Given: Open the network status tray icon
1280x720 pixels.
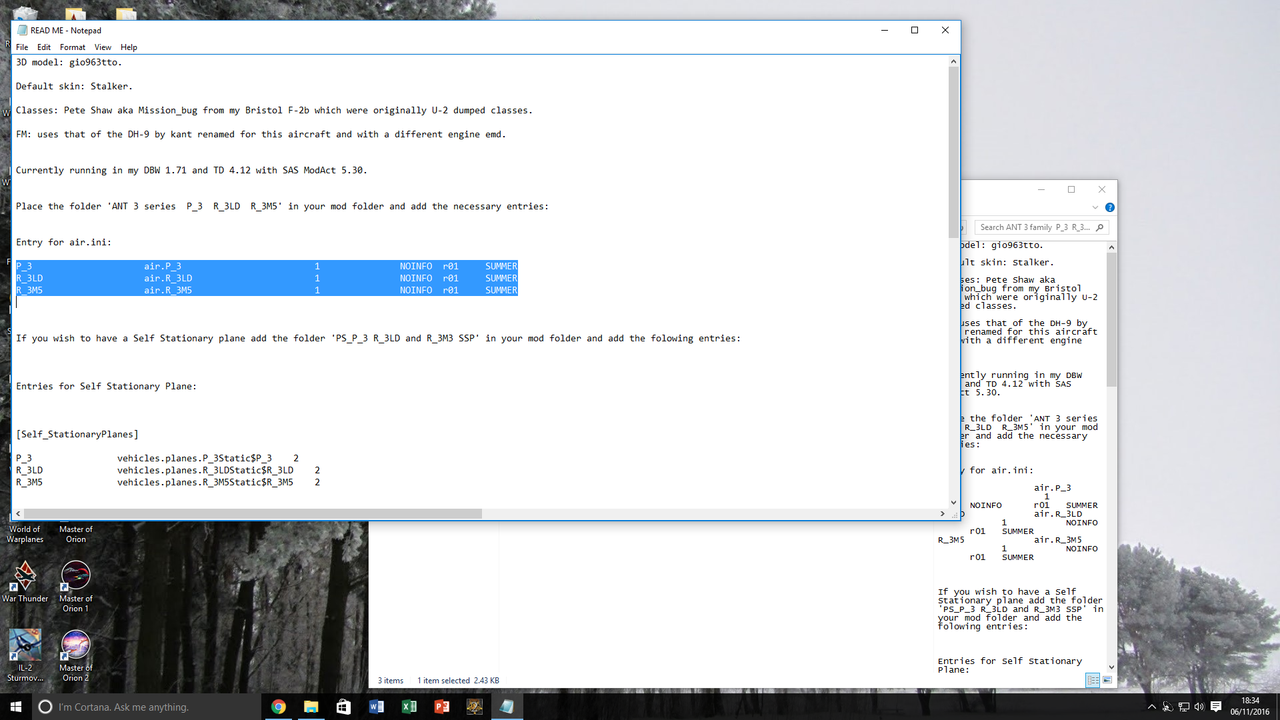Looking at the screenshot, I should tap(1182, 706).
